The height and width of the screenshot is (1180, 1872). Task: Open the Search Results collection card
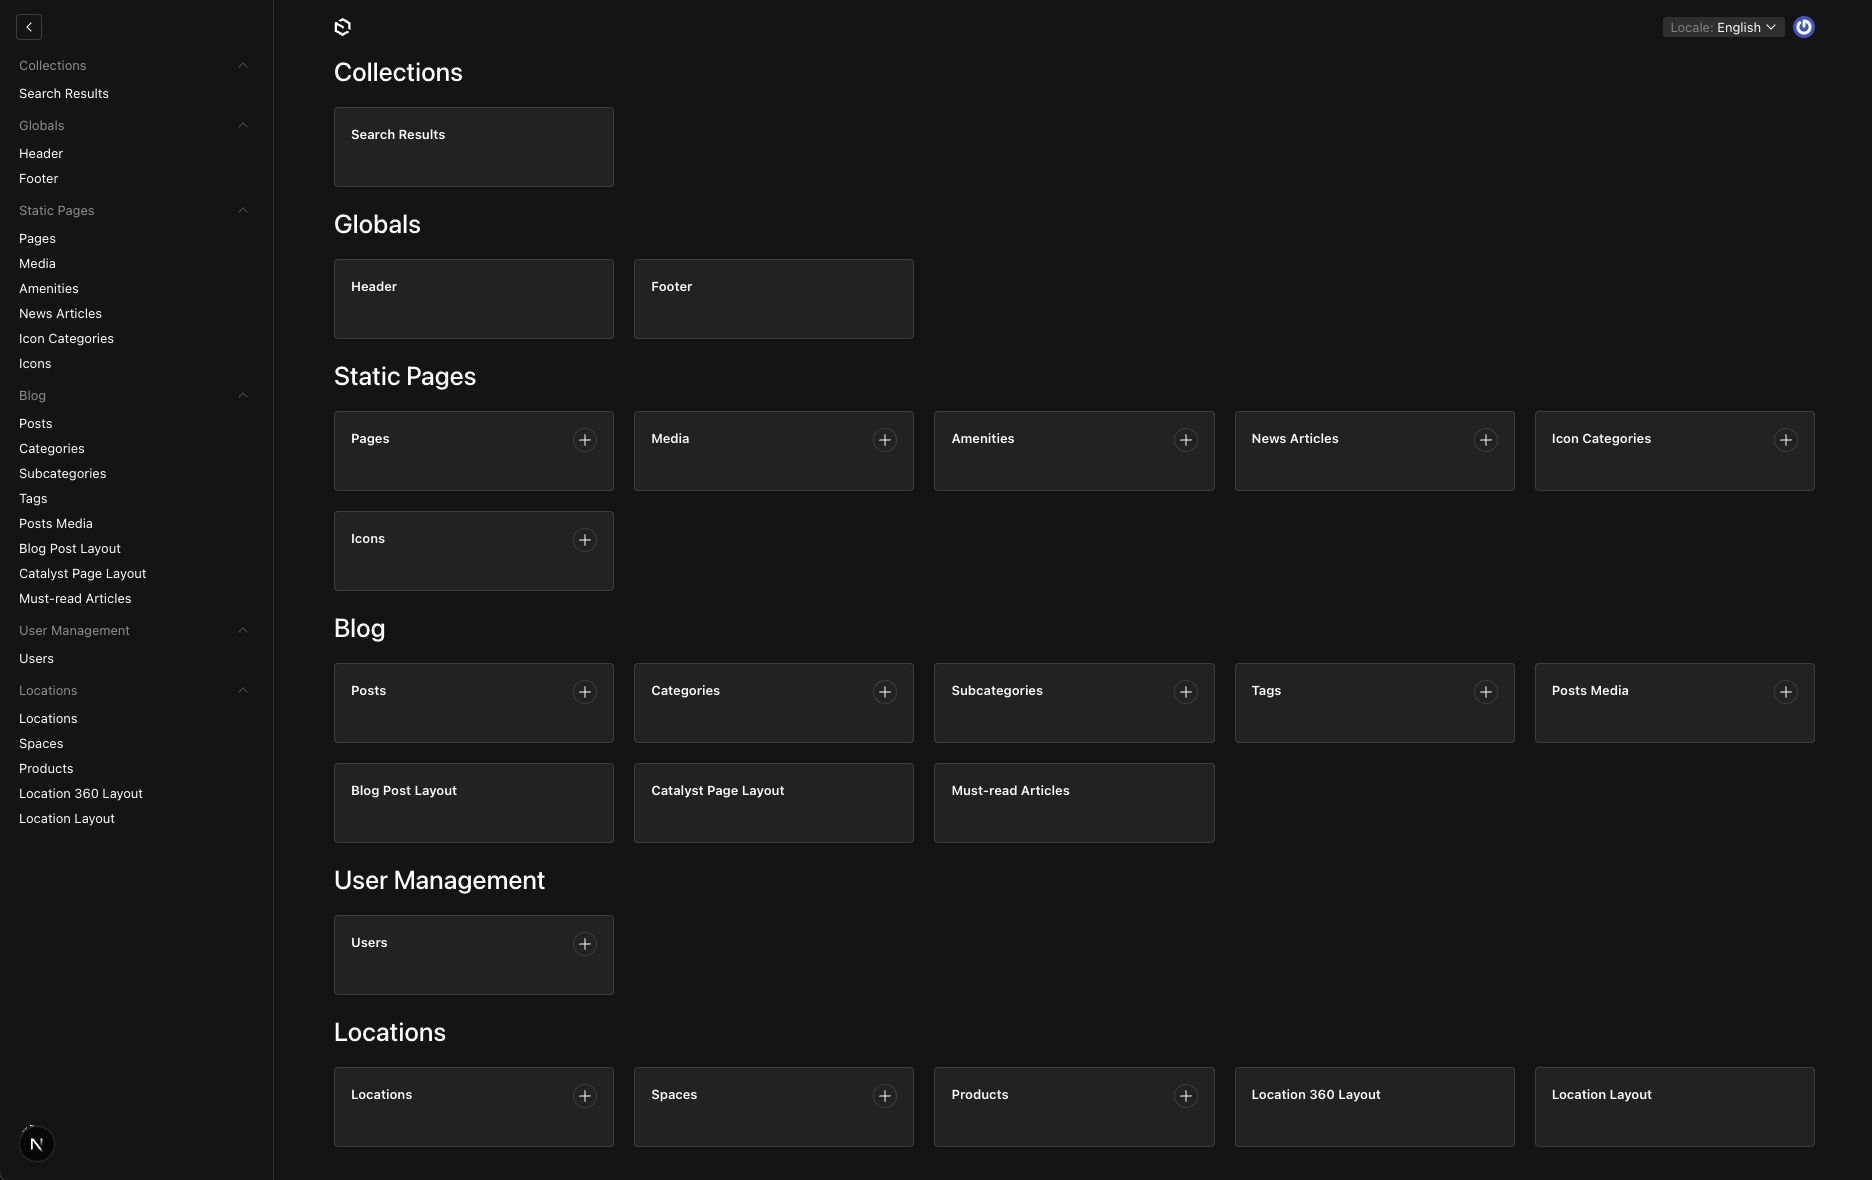click(473, 147)
